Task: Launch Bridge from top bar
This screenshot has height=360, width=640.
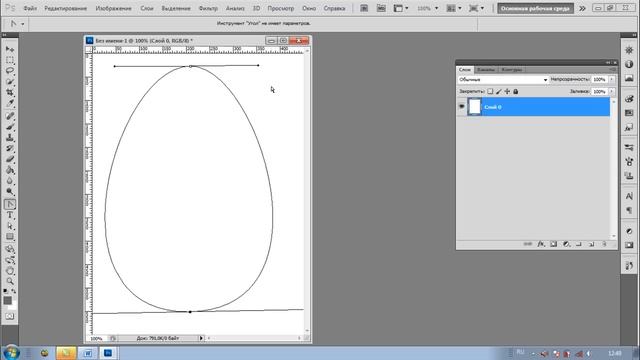Action: [x=364, y=8]
